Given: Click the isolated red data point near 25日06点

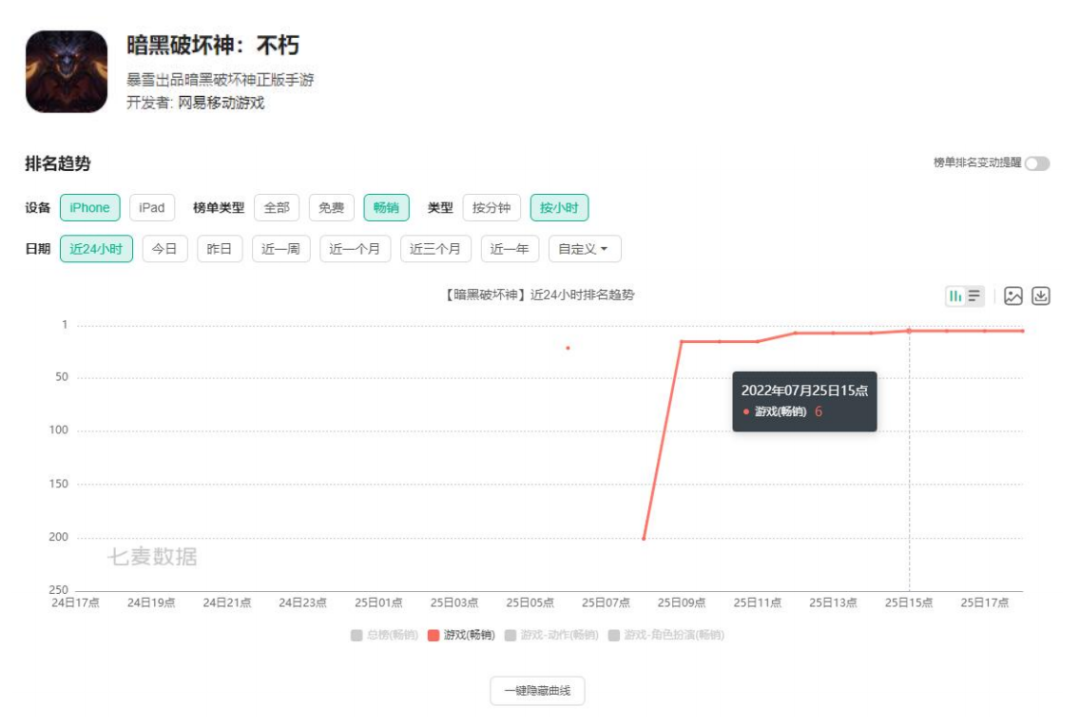Looking at the screenshot, I should (568, 348).
